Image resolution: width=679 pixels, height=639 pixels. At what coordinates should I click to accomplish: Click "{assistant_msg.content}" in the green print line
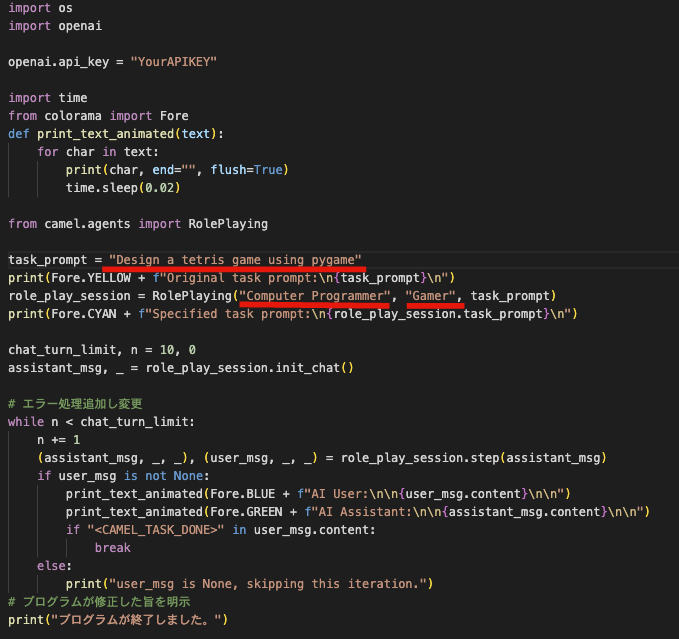pyautogui.click(x=527, y=512)
